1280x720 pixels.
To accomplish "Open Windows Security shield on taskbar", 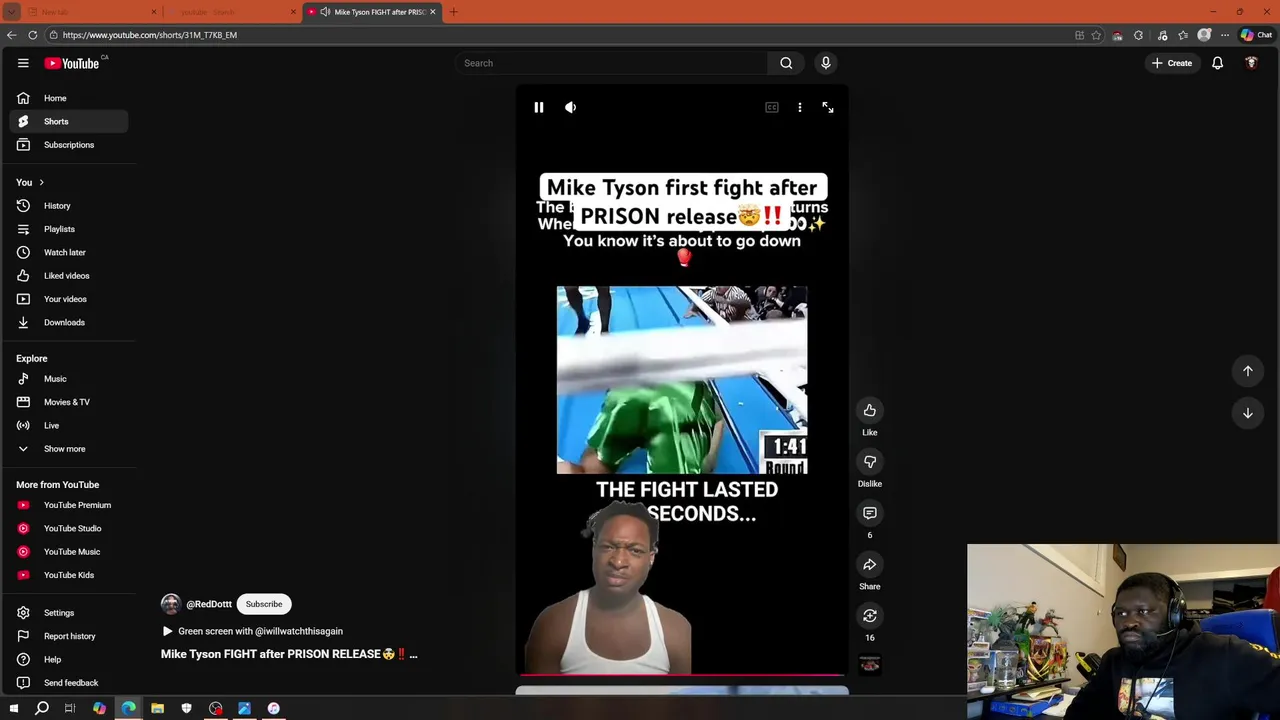I will (x=186, y=708).
